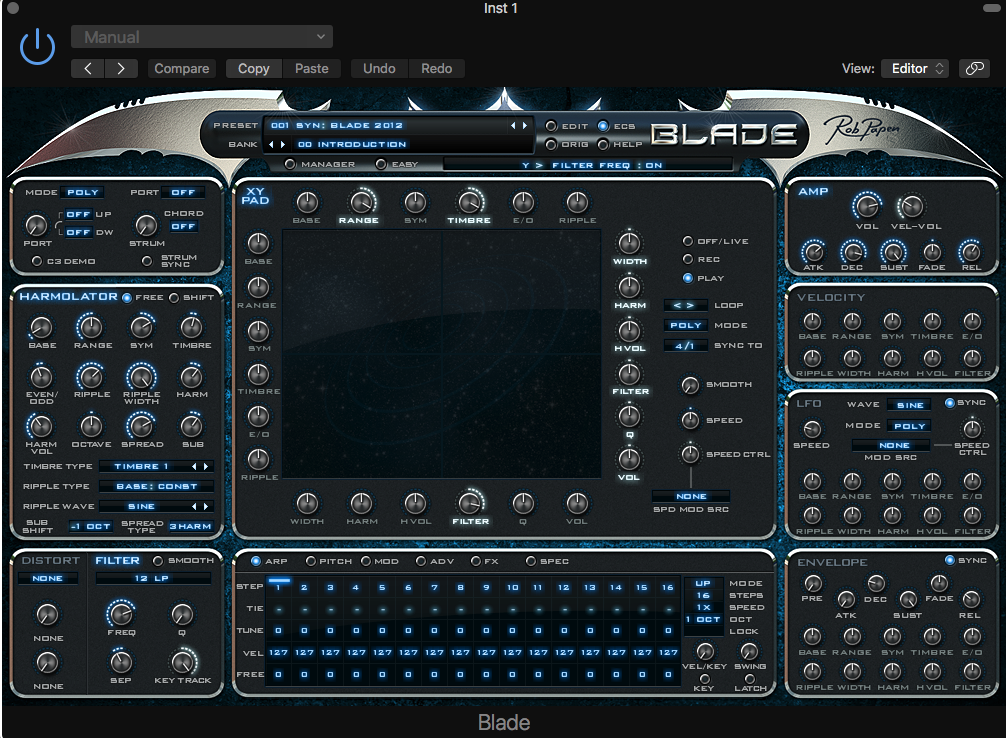The image size is (1006, 738).
Task: Enable the EASY mode option
Action: coord(381,164)
